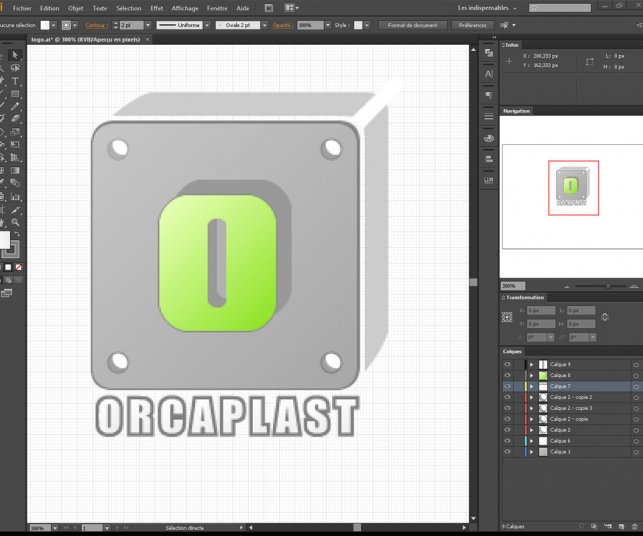Open Bridge icon in menu bar
The image size is (643, 536).
pyautogui.click(x=269, y=8)
